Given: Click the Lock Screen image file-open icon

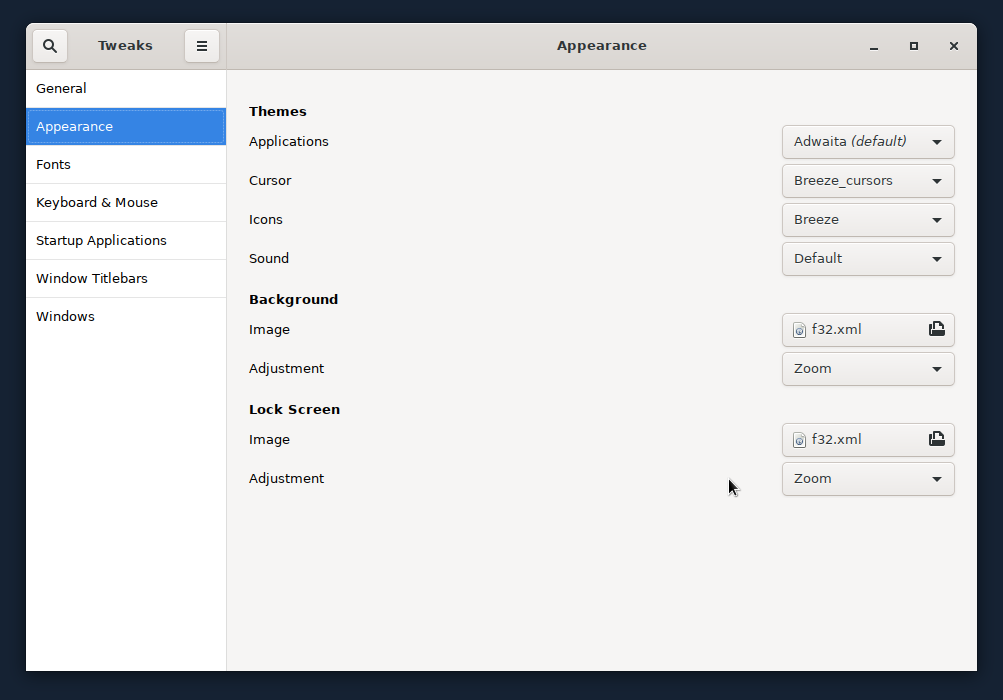Looking at the screenshot, I should [x=936, y=440].
